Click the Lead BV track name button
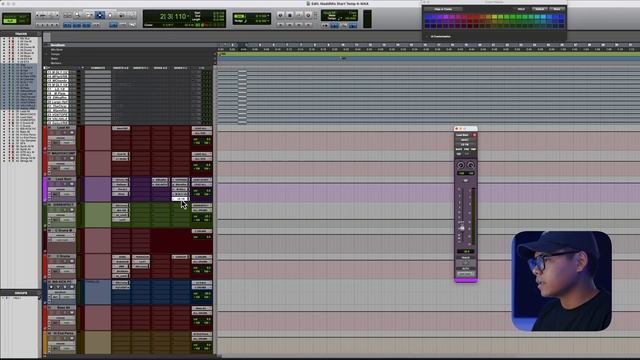 point(64,128)
